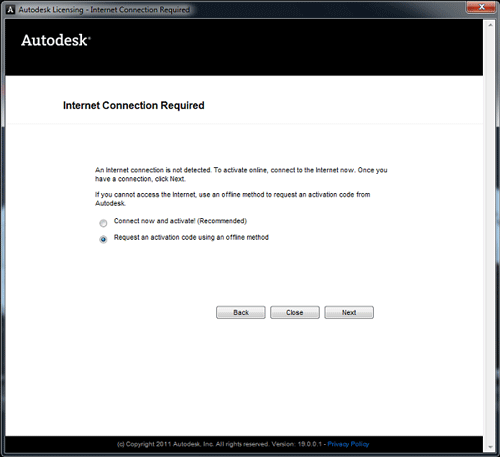Click the Autodesk 'A' title bar icon
This screenshot has height=457, width=500.
(x=10, y=10)
